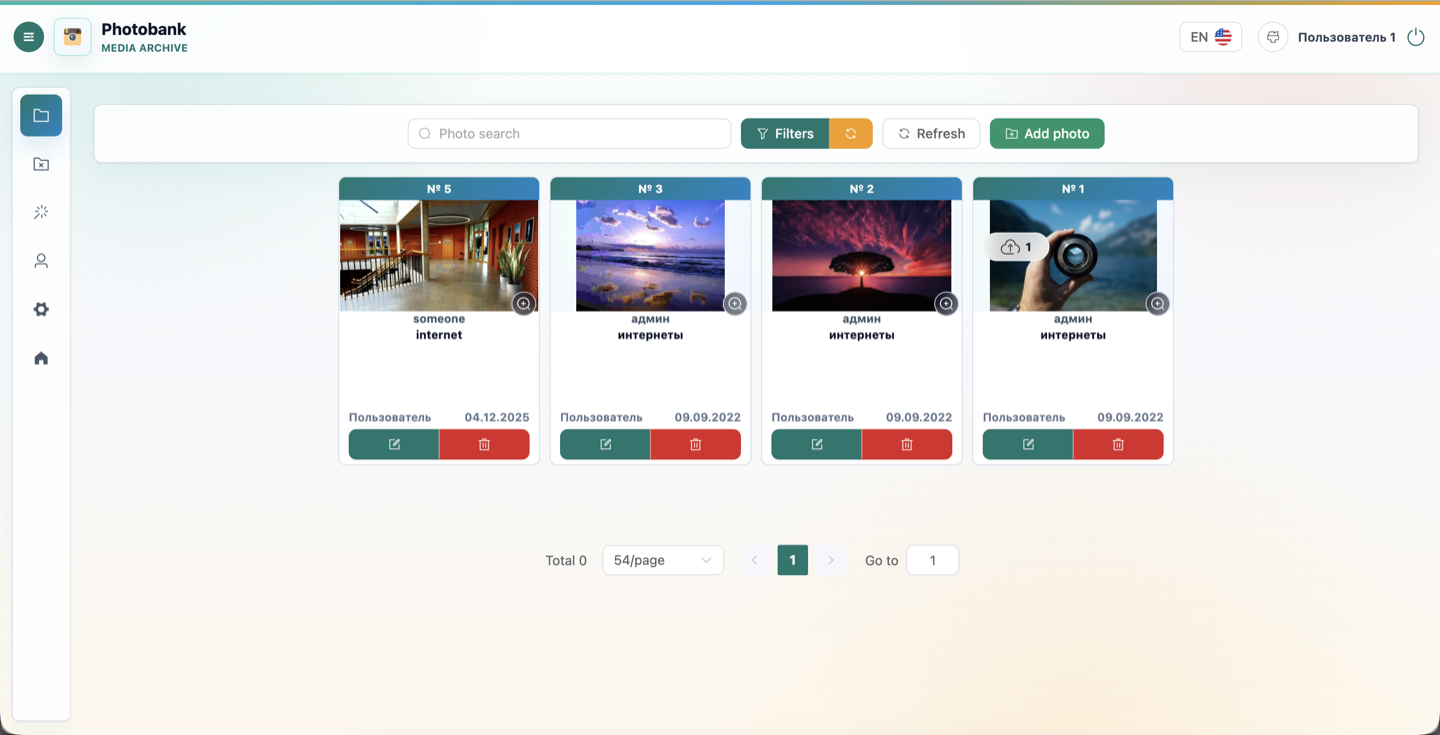
Task: Reset filters with the orange button
Action: (851, 134)
